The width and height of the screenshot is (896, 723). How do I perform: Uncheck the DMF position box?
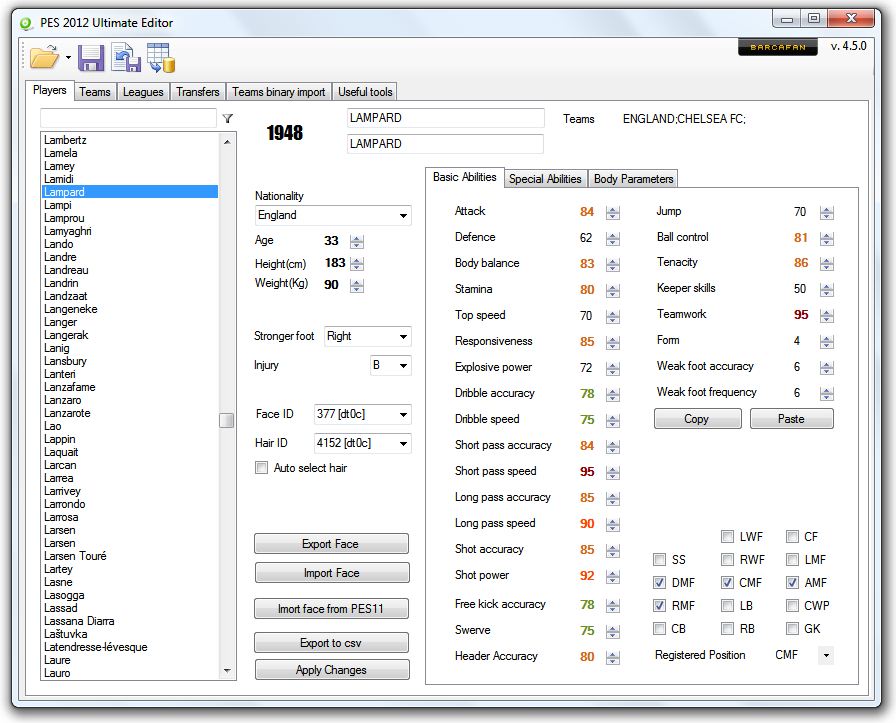(659, 582)
